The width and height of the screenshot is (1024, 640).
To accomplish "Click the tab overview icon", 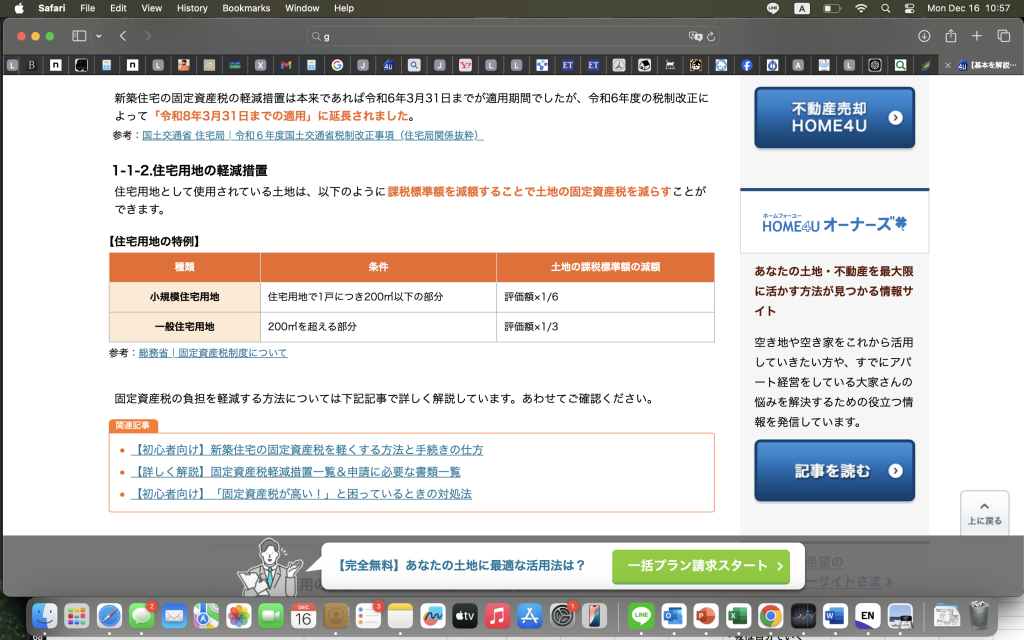I will point(1003,35).
